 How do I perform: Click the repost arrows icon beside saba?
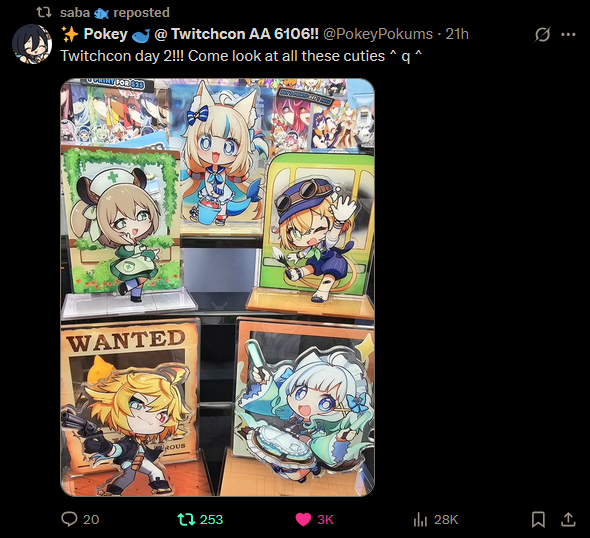coord(44,12)
